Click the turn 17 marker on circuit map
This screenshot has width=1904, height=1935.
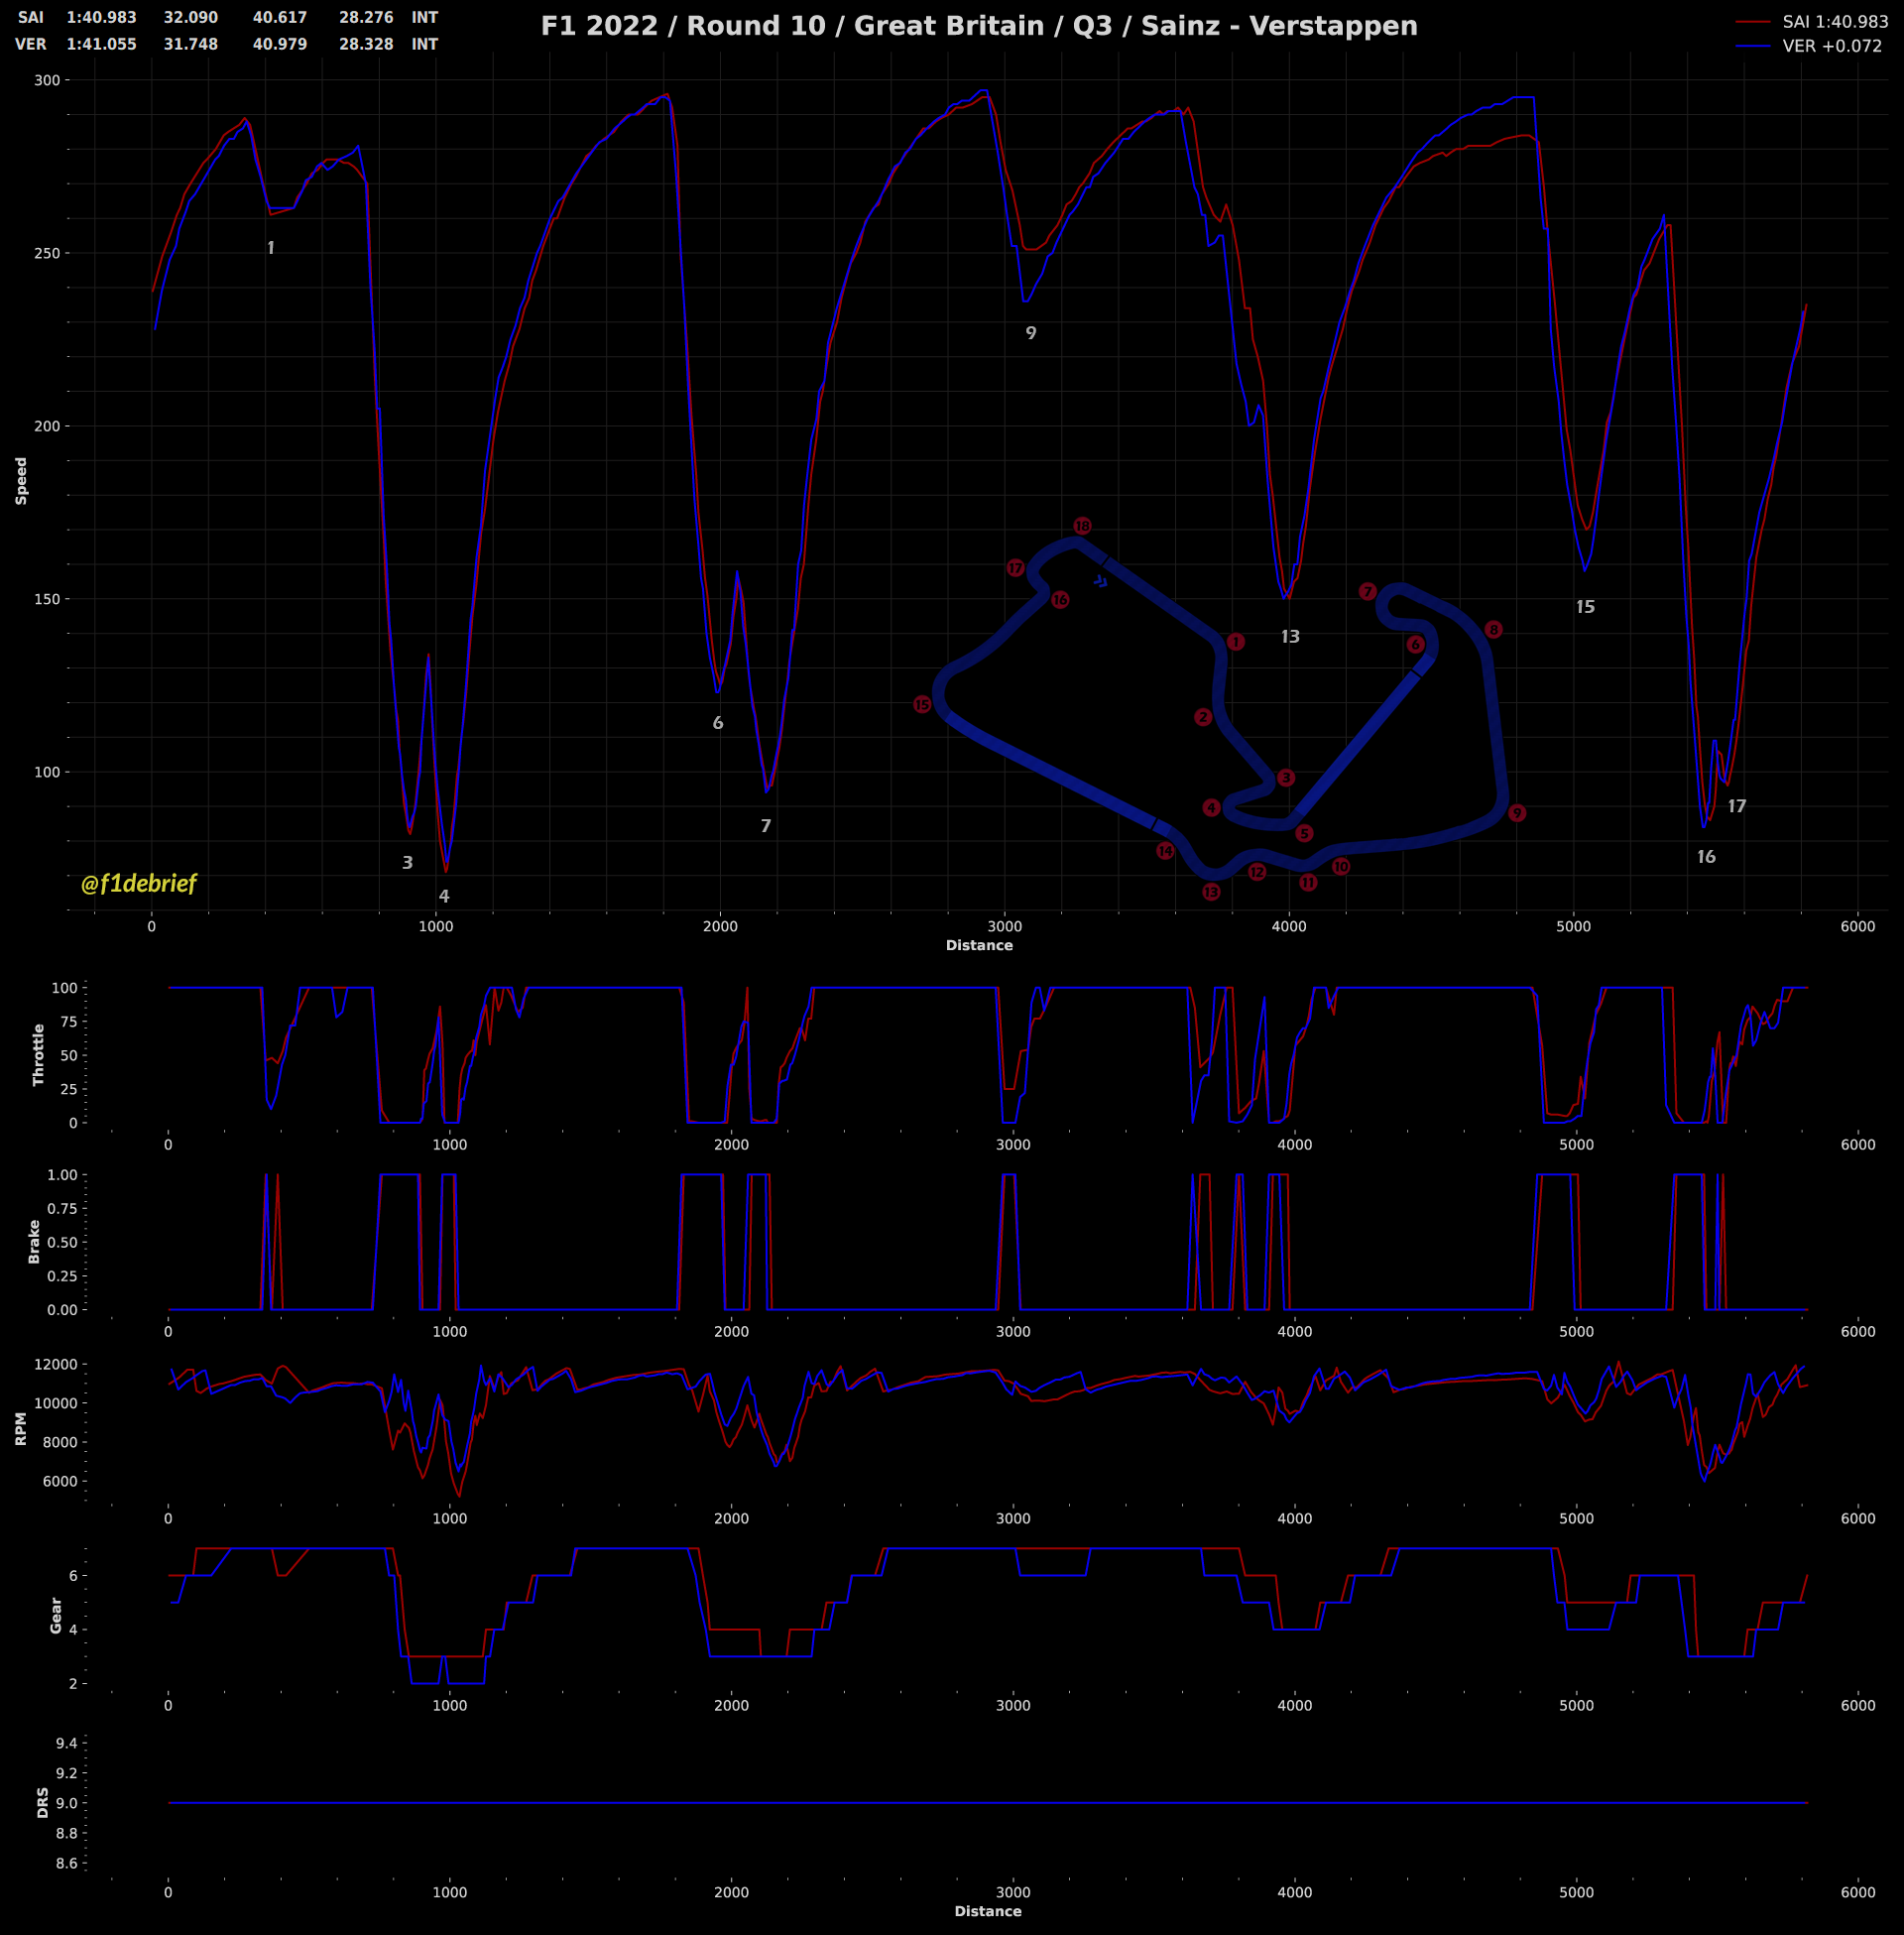tap(1016, 568)
